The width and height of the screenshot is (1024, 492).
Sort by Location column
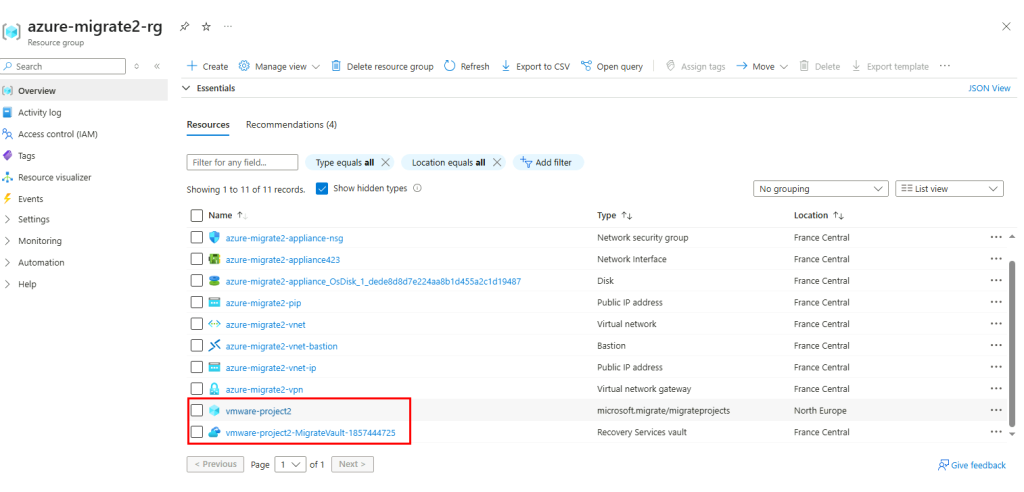click(819, 215)
